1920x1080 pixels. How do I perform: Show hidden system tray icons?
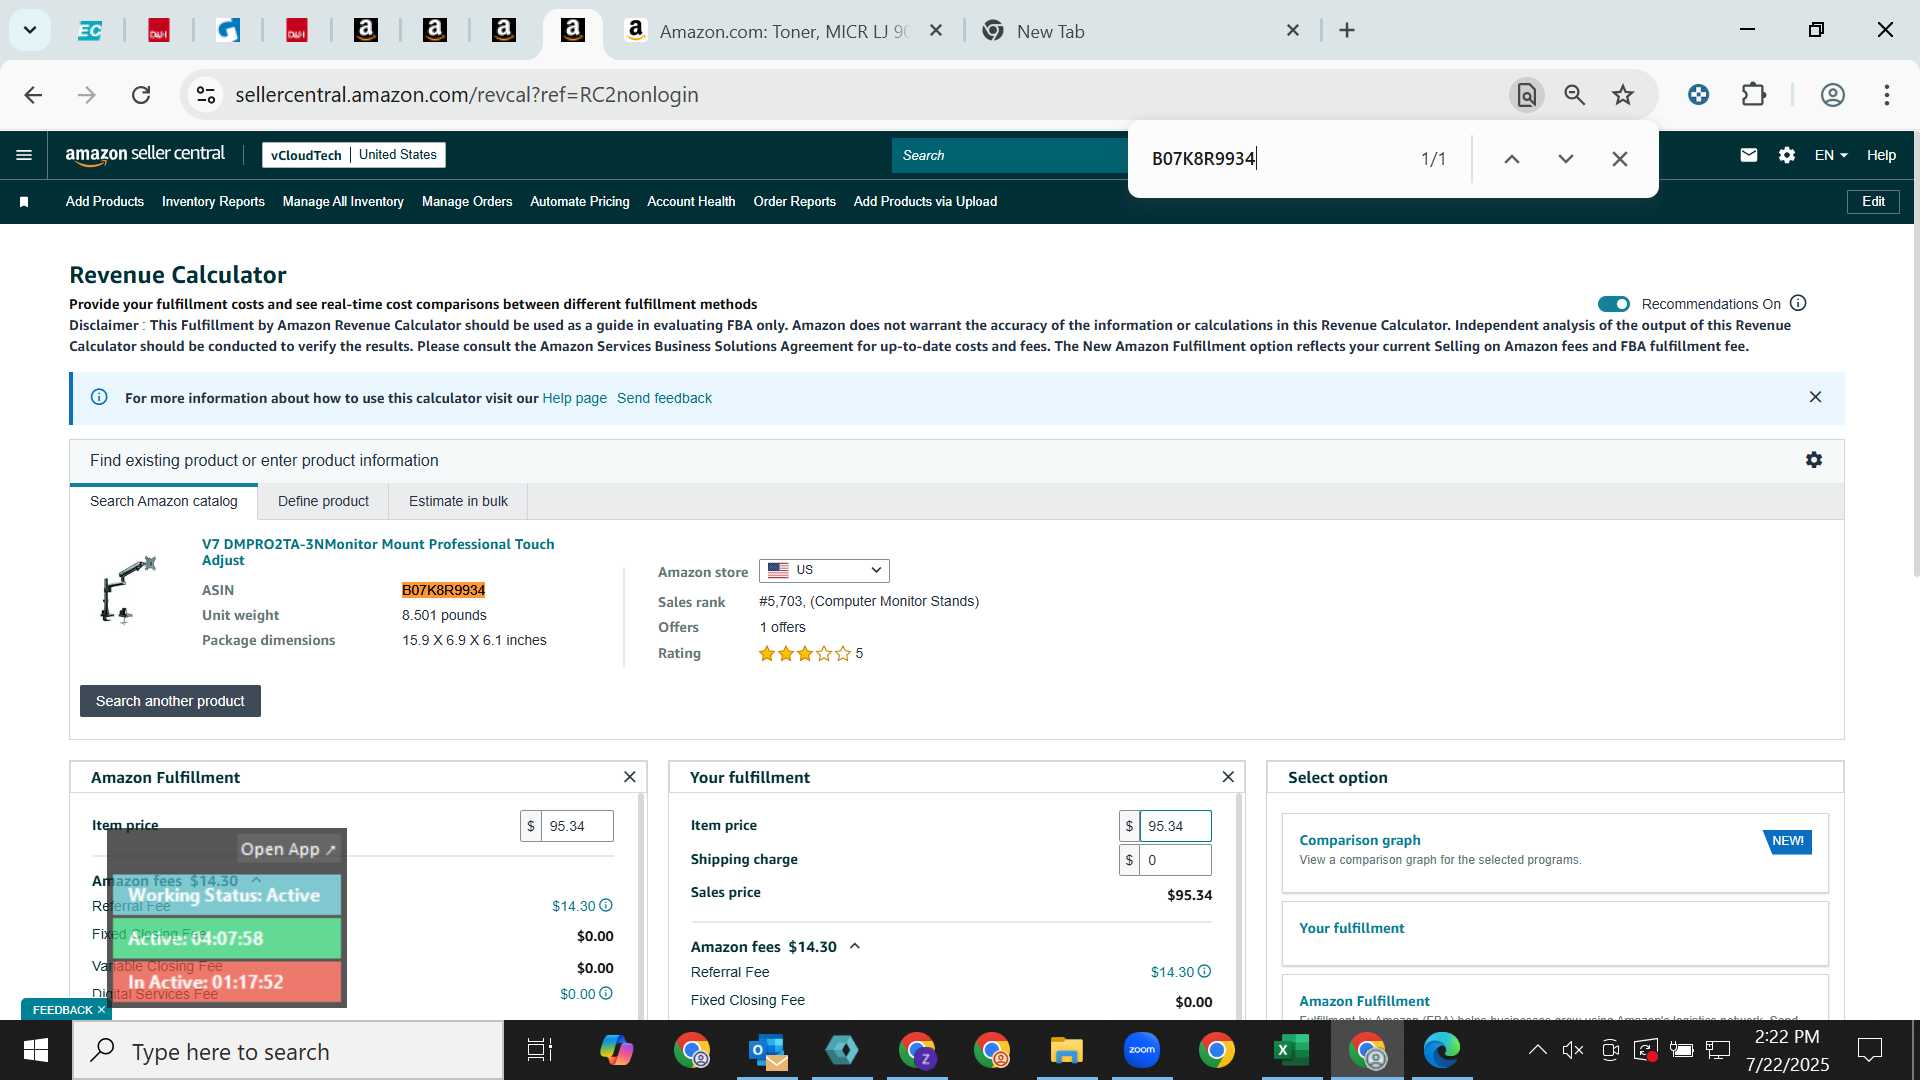[x=1537, y=1050]
